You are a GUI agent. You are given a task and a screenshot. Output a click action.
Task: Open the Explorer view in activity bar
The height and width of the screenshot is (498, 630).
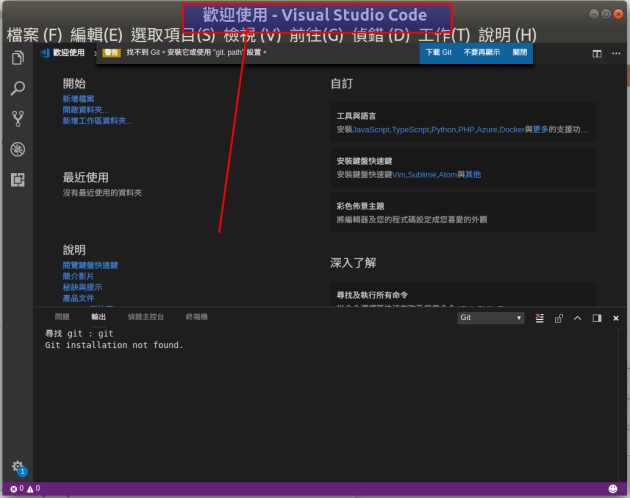18,58
